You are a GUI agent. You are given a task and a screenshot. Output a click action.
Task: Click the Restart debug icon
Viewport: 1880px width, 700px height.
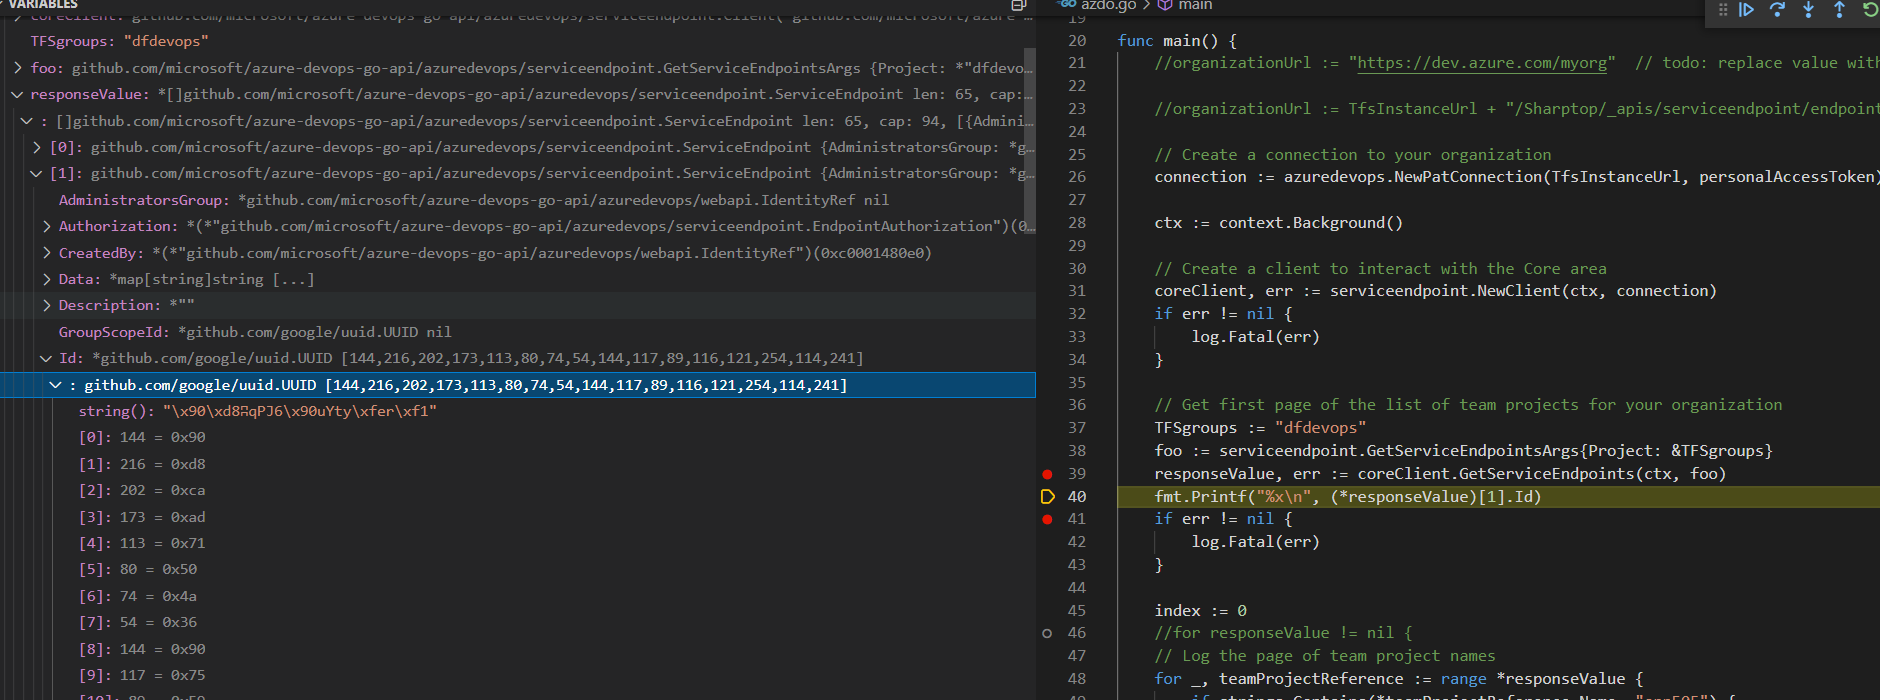(x=1869, y=9)
